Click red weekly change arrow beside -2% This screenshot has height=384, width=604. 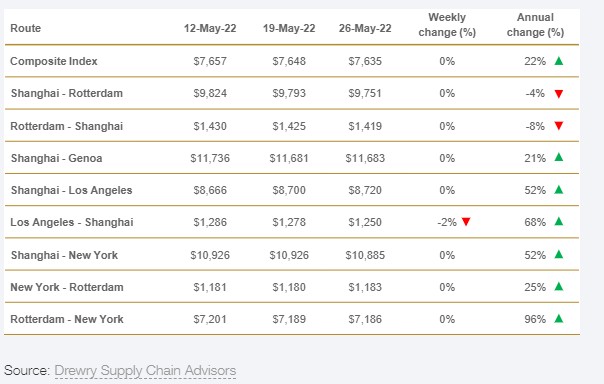(x=466, y=222)
